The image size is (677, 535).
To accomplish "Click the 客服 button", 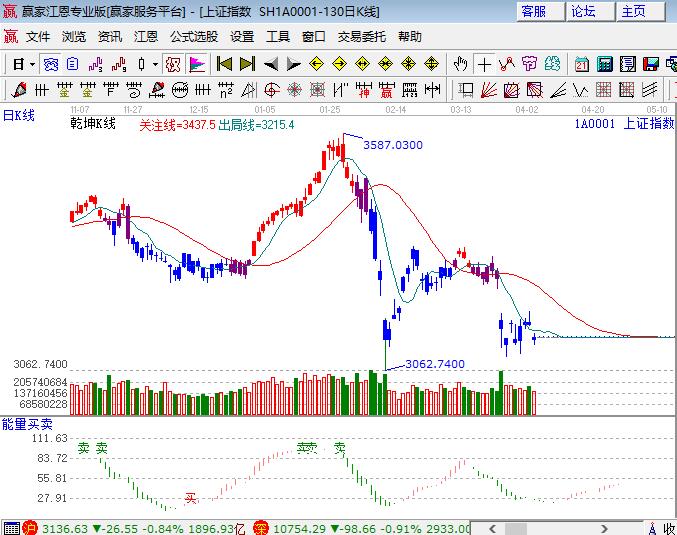I will click(x=534, y=11).
